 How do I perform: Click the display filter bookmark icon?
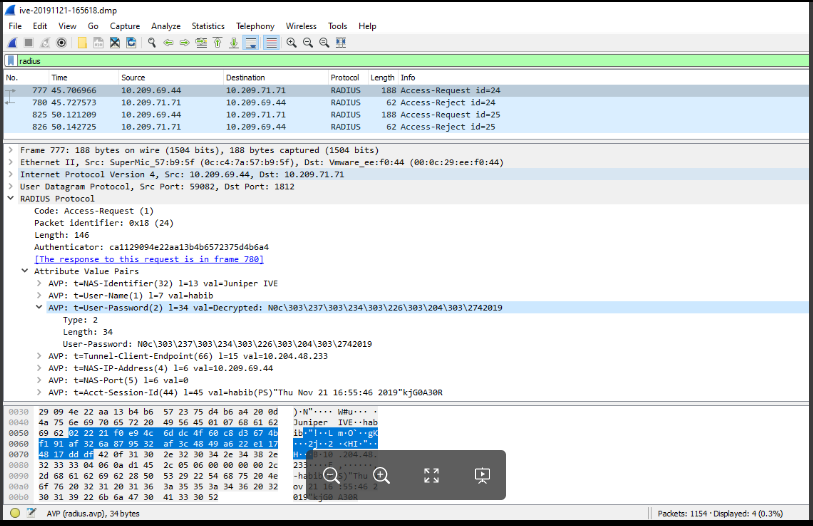(10, 61)
